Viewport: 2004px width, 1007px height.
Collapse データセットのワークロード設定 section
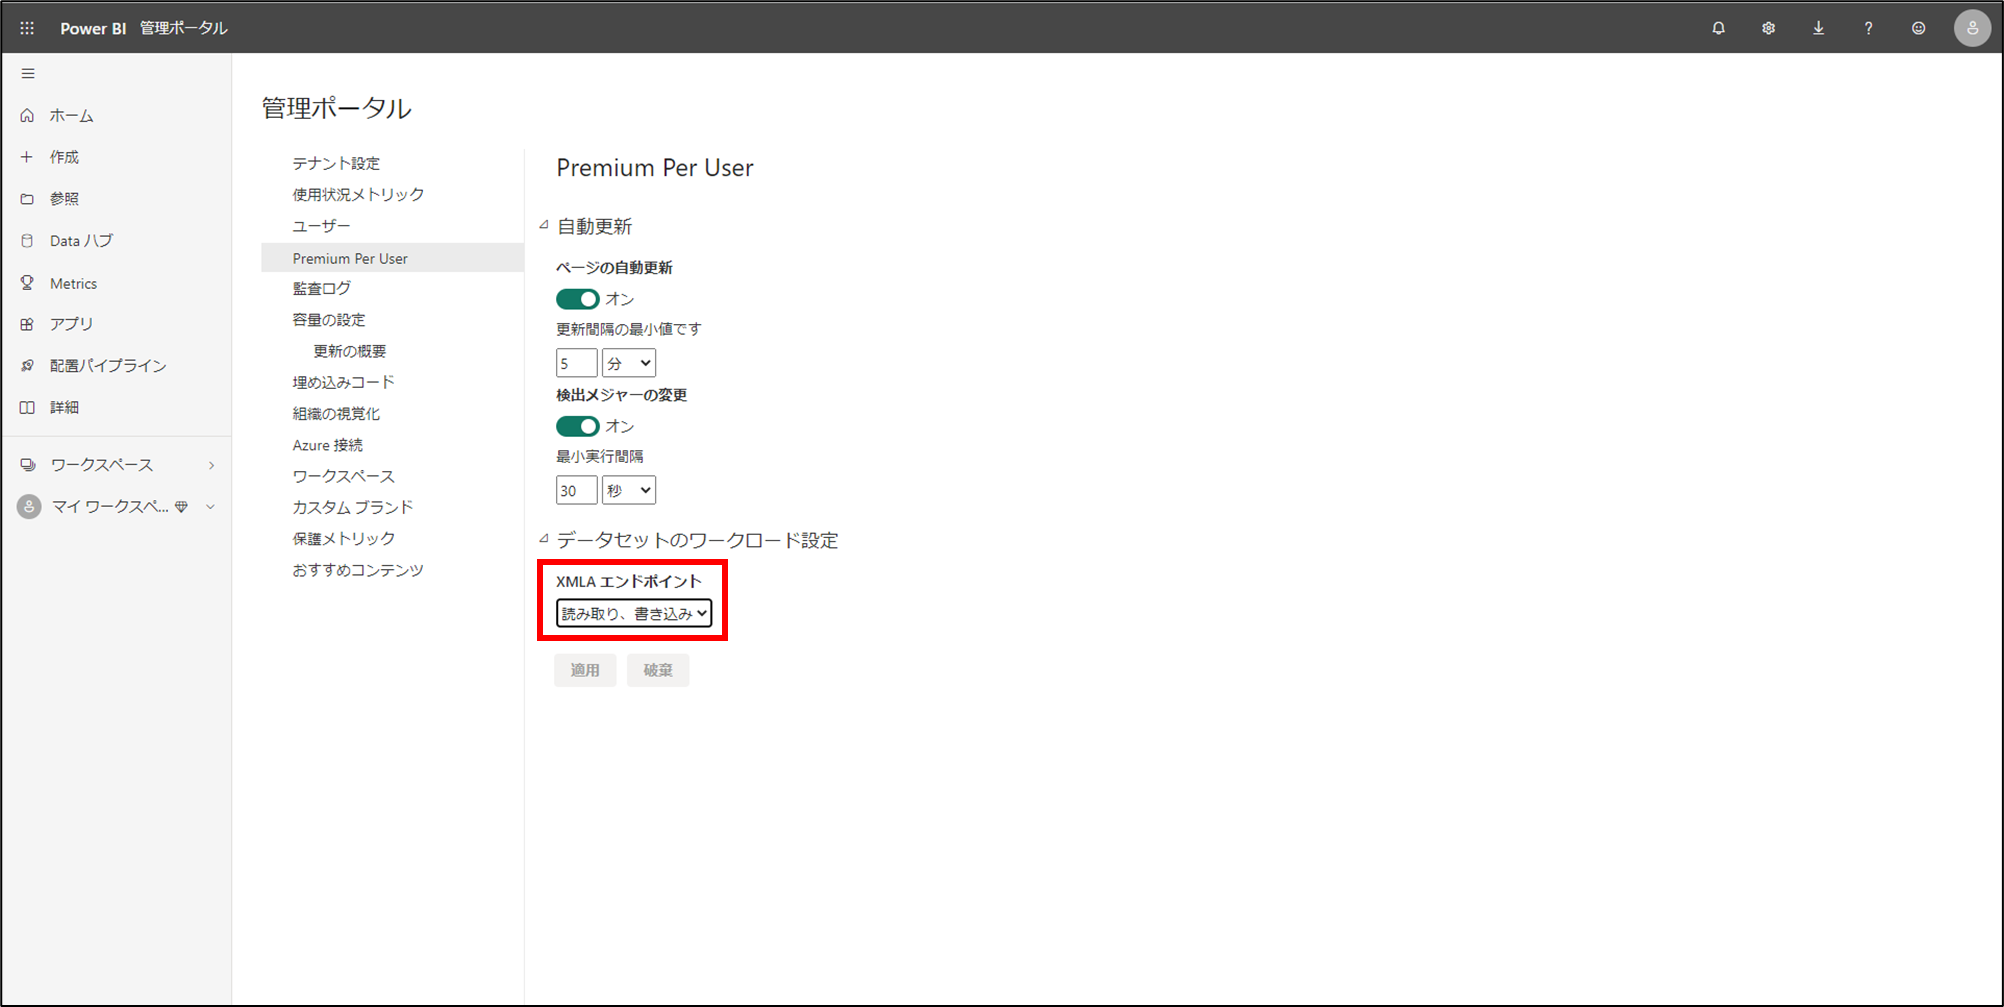click(x=544, y=540)
